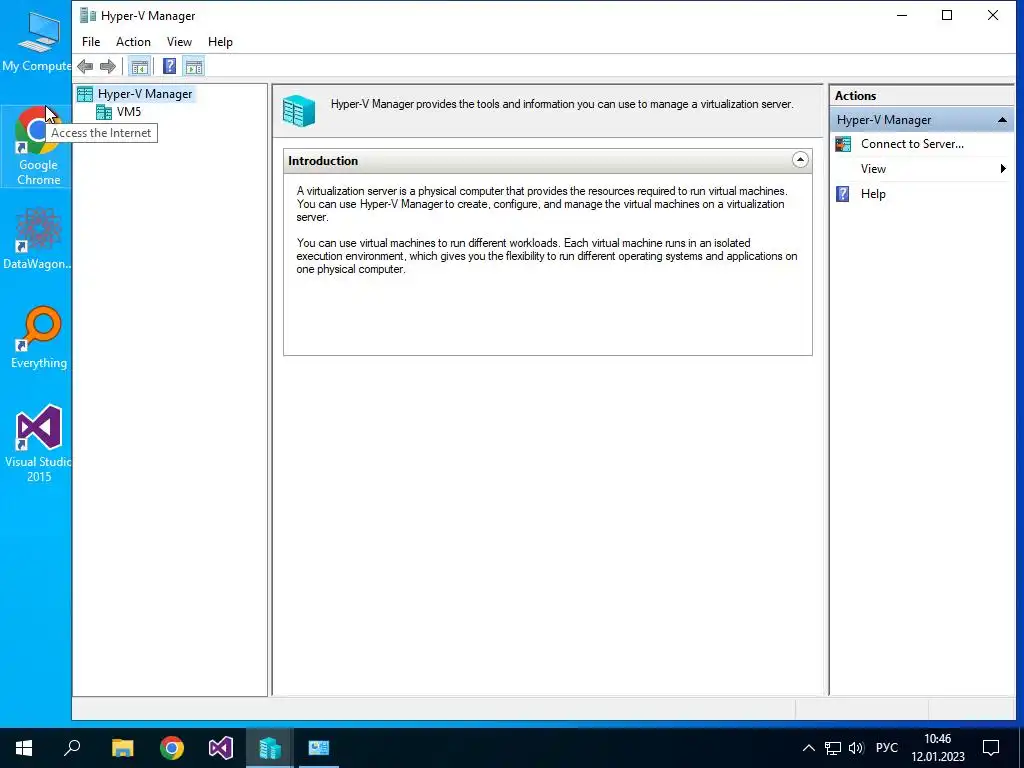
Task: Click the VM5 server icon in the tree
Action: pyautogui.click(x=104, y=112)
